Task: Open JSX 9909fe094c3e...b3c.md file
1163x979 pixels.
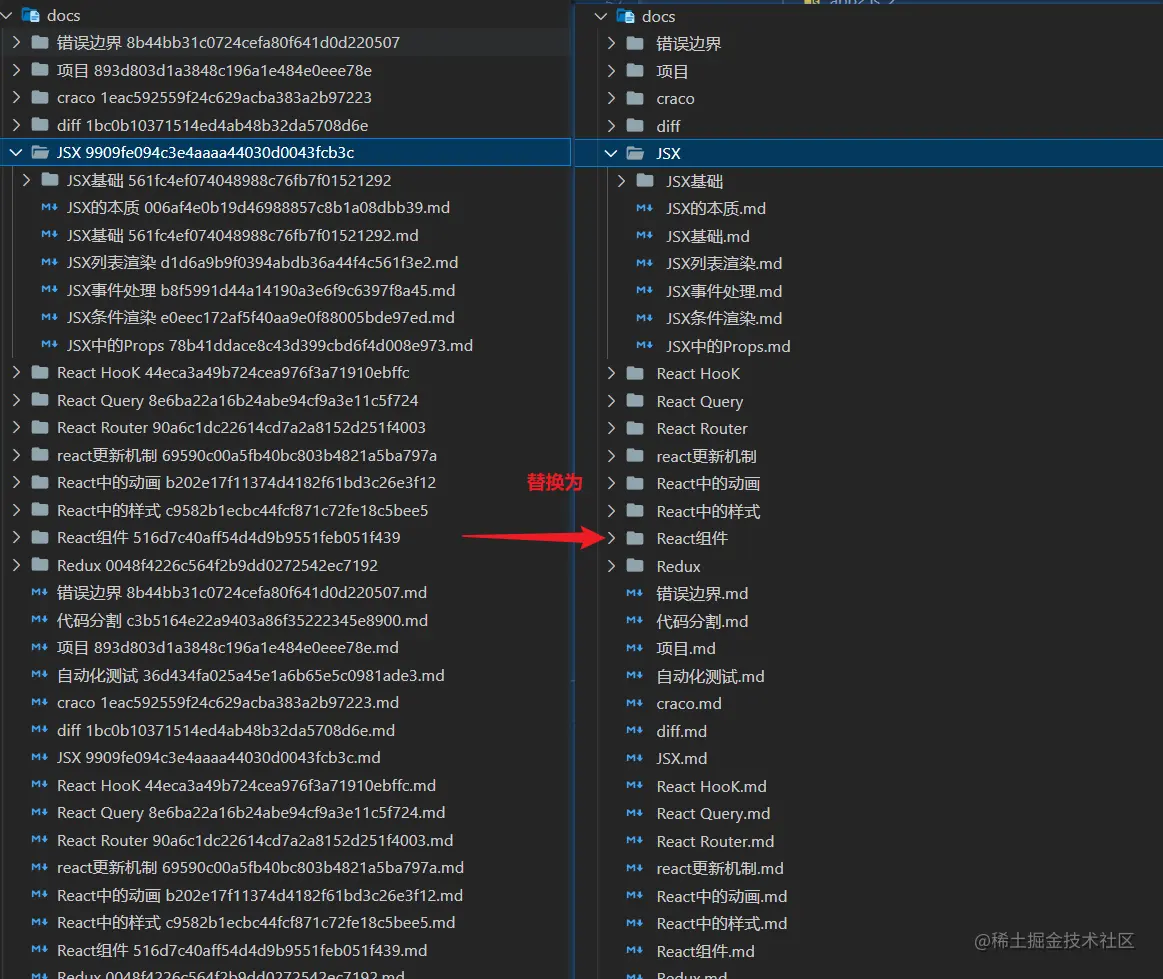Action: [219, 757]
